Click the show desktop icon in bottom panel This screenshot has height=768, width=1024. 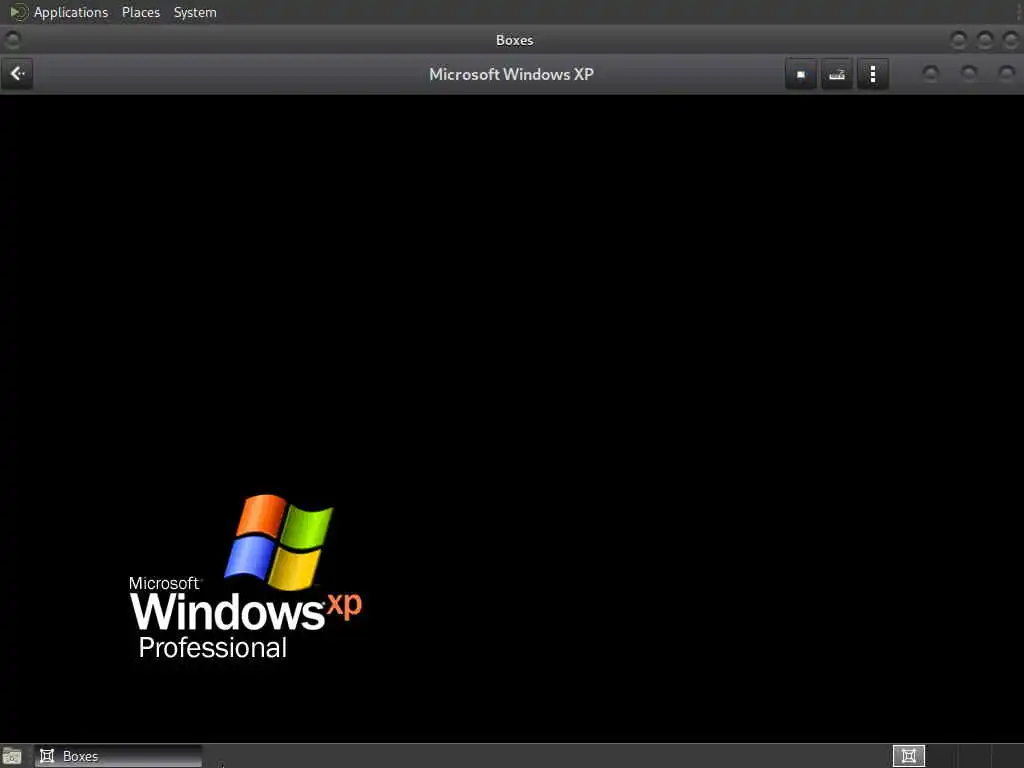12,756
